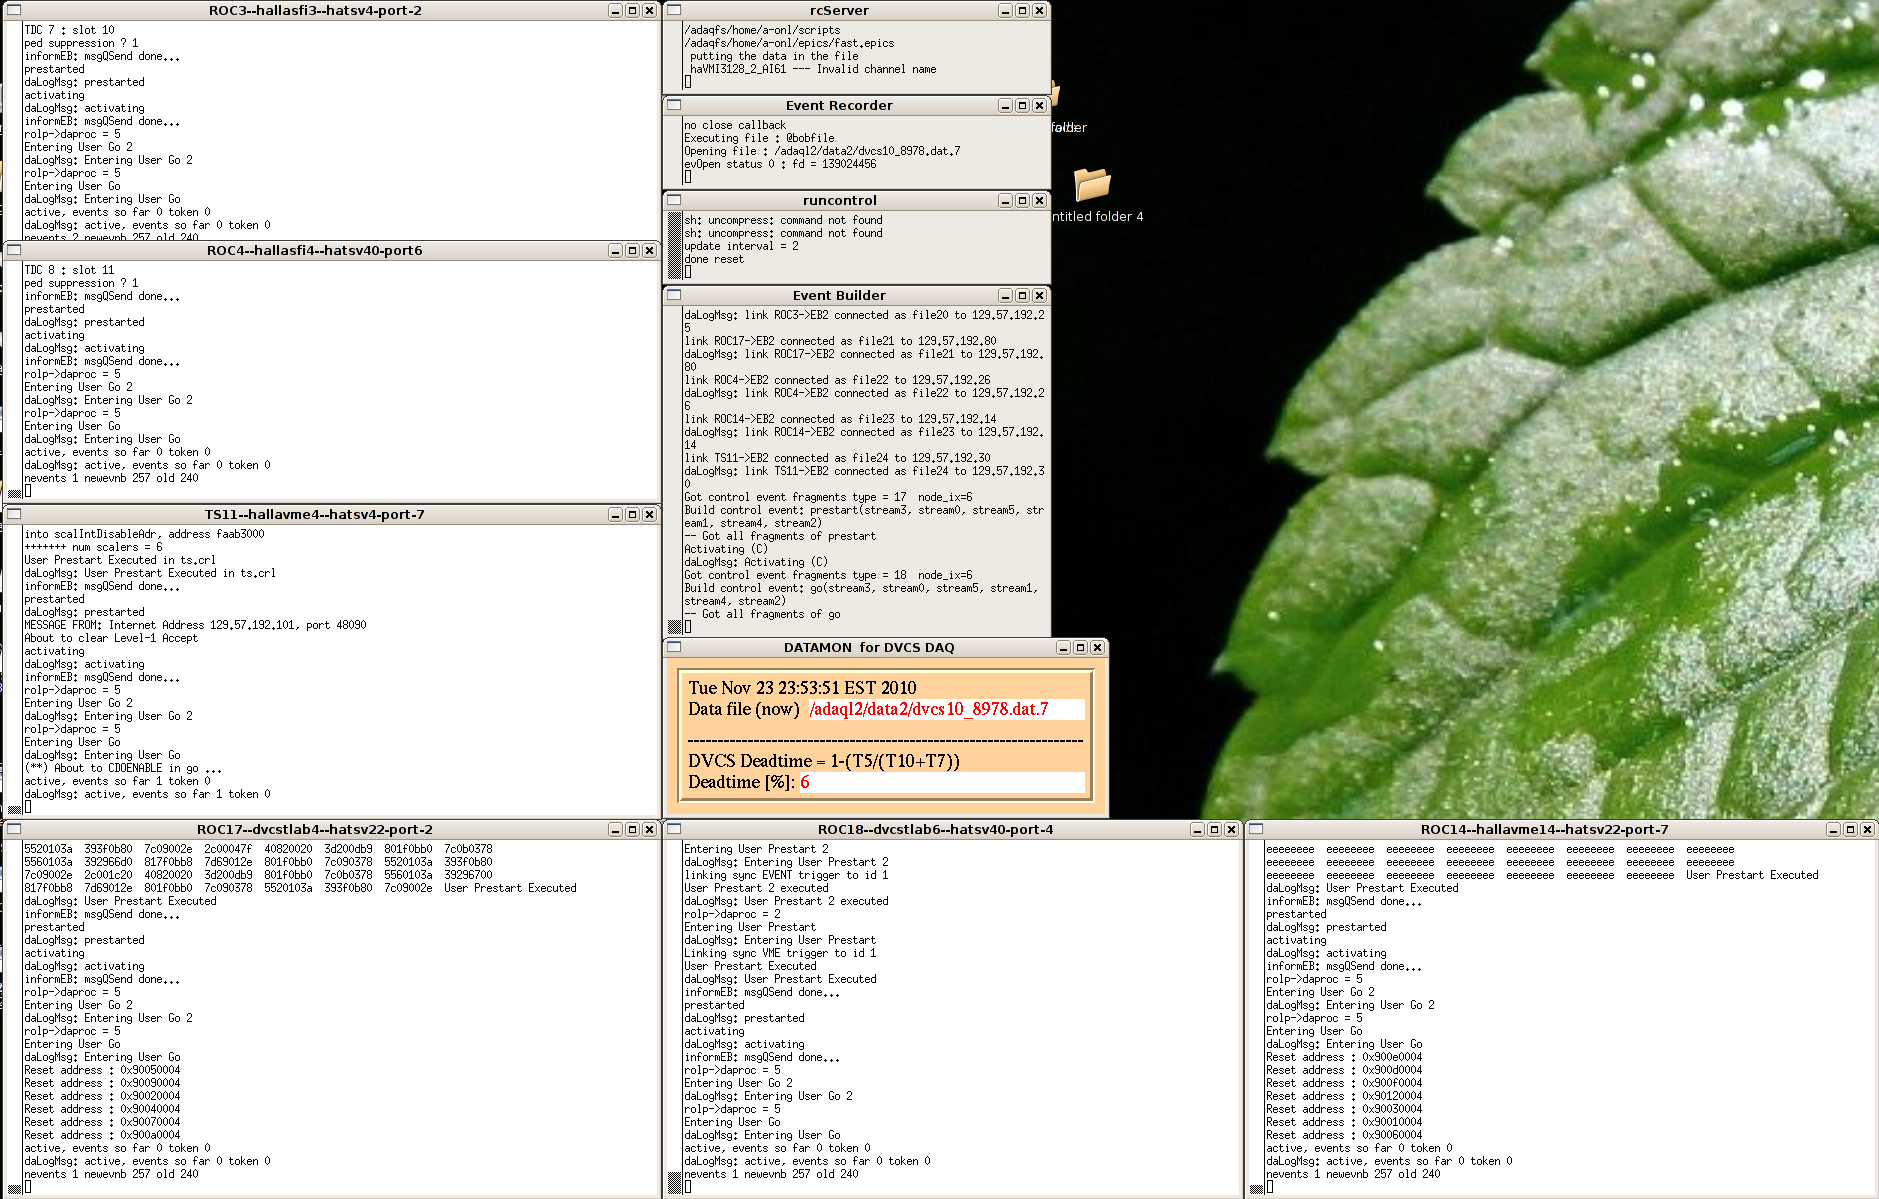Click 'TDC 7 : slot 10' in ROC3 terminal
Viewport: 1879px width, 1199px height.
(x=69, y=30)
